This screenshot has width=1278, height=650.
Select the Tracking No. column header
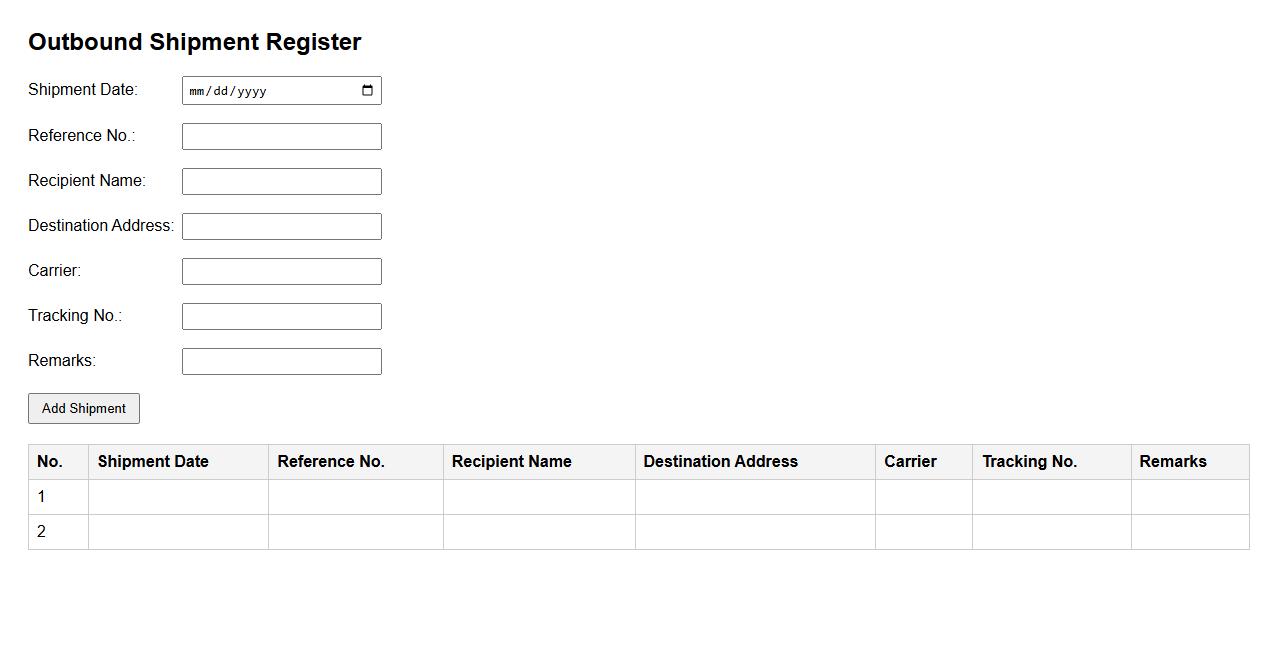pos(1029,462)
